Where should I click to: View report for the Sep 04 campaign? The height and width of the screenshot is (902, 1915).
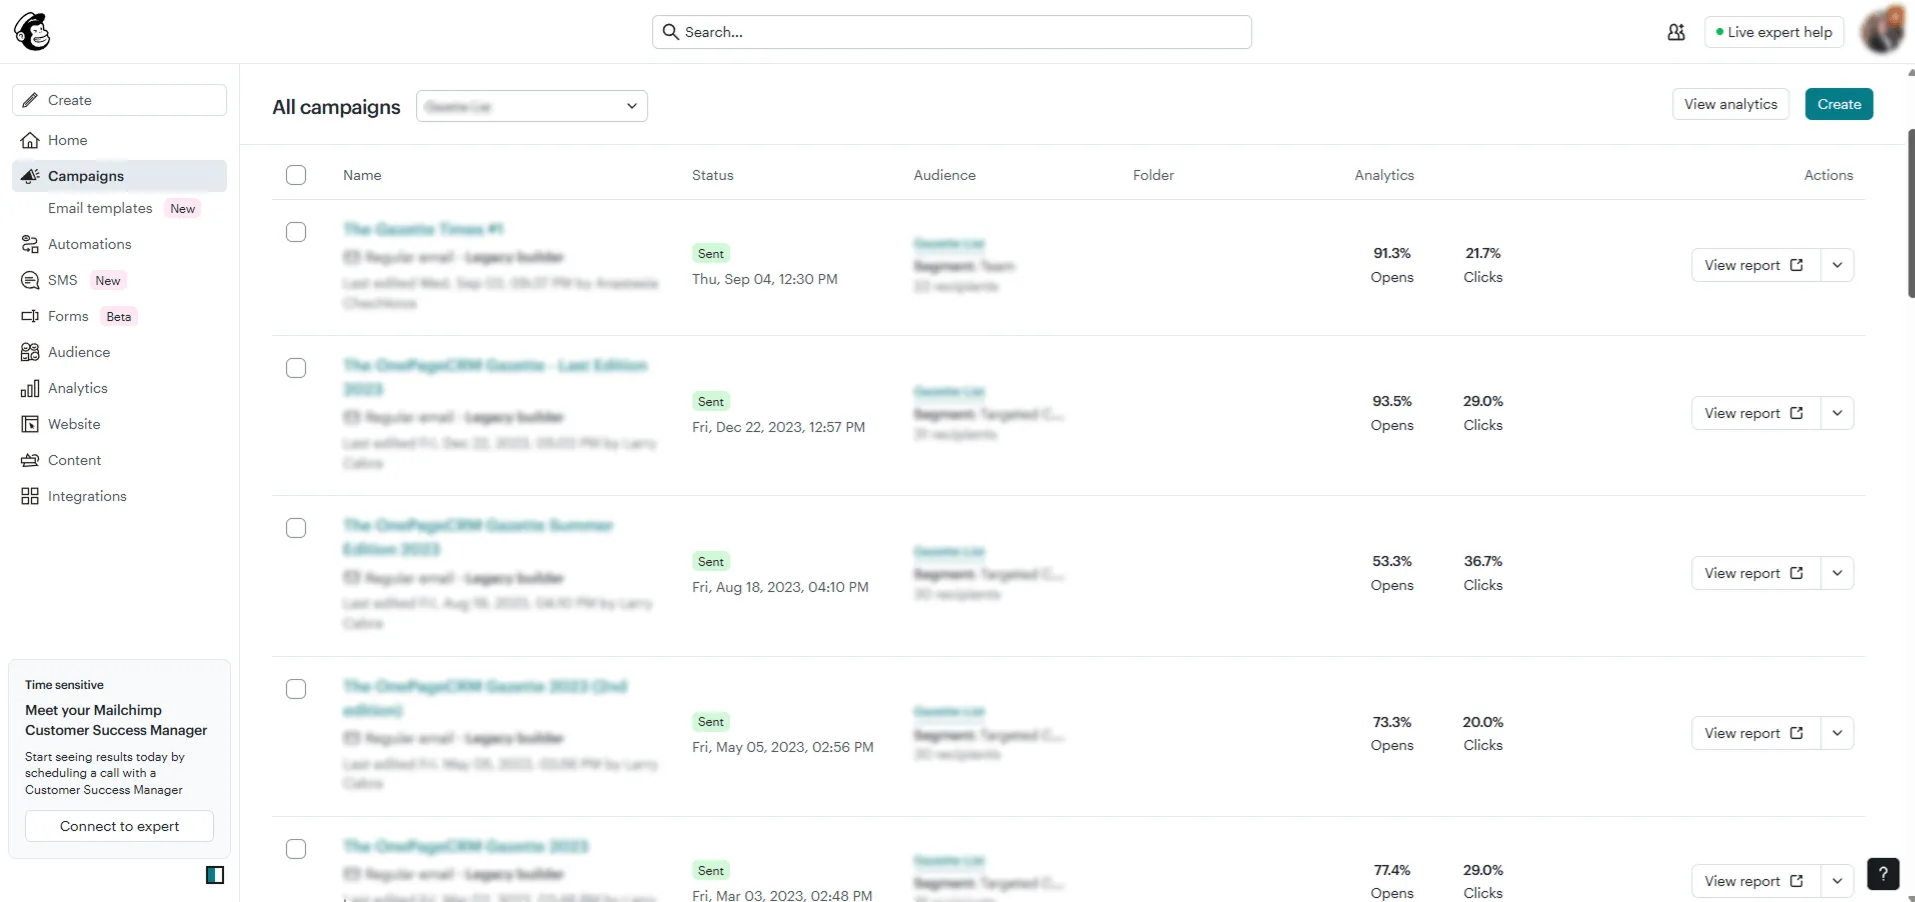[1755, 265]
